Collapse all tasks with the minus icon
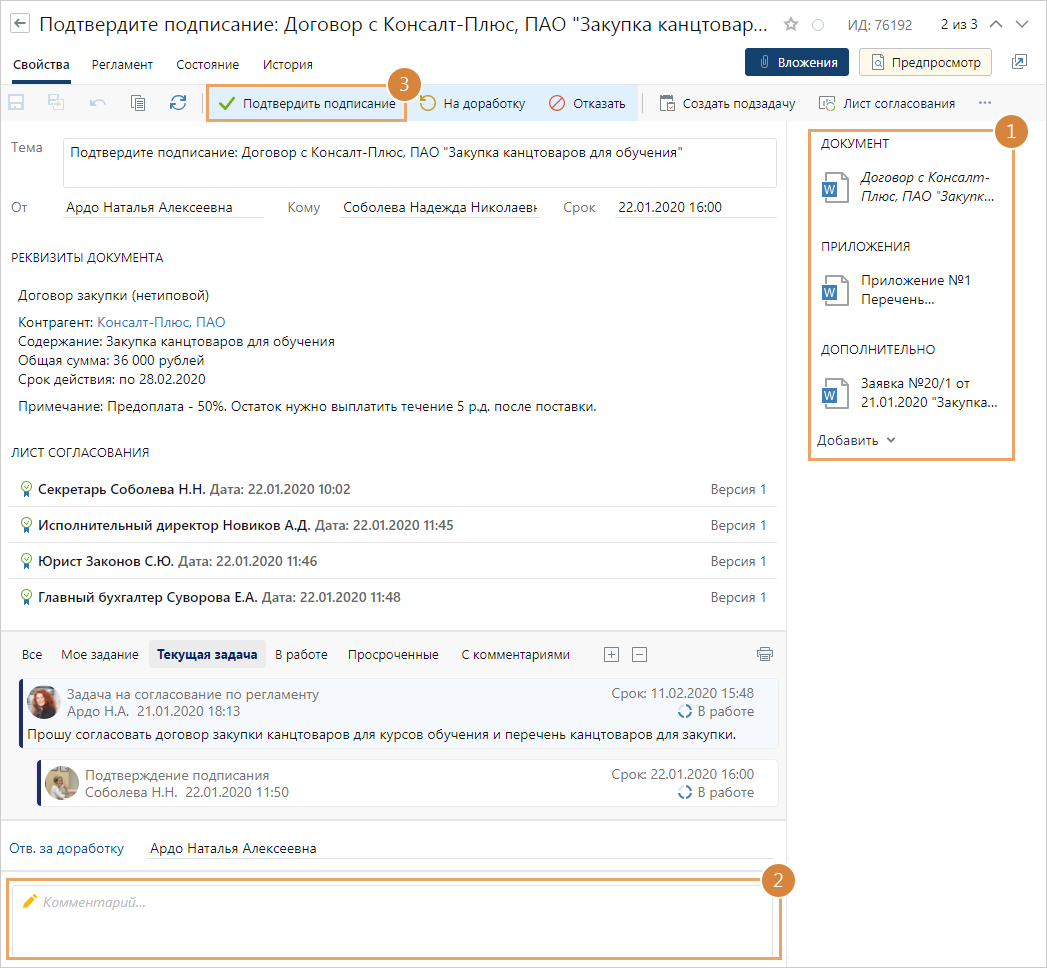The image size is (1047, 968). tap(640, 654)
